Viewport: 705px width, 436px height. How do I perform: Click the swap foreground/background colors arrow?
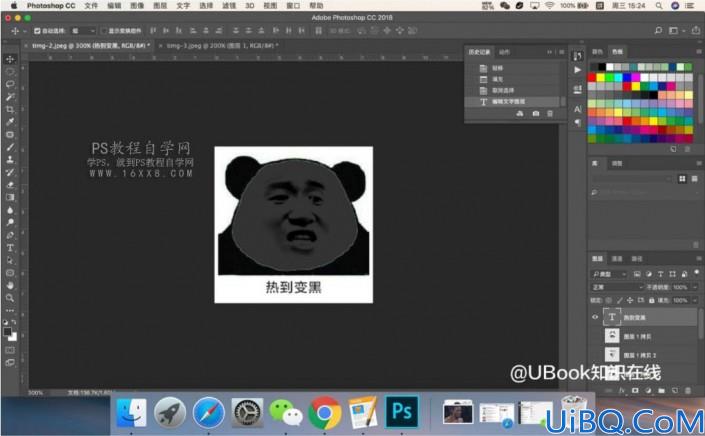(14, 322)
